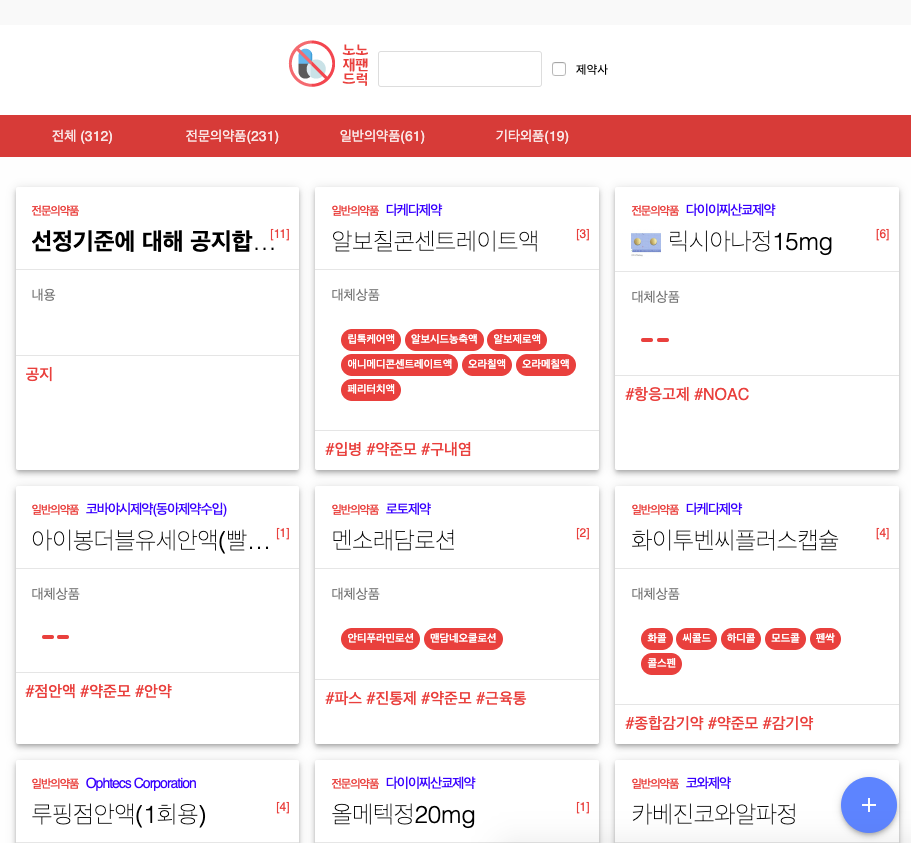The height and width of the screenshot is (843, 911).
Task: Click the #구내염 hashtag
Action: [x=446, y=449]
